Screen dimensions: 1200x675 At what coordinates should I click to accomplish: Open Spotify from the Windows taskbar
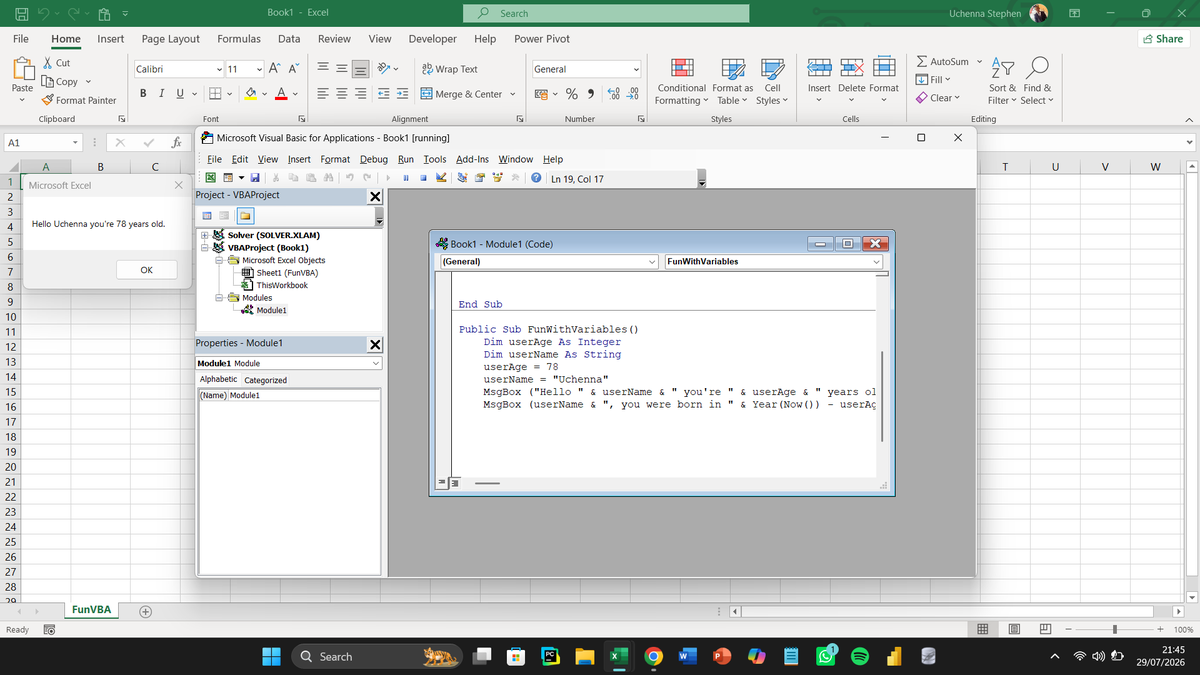coord(860,656)
